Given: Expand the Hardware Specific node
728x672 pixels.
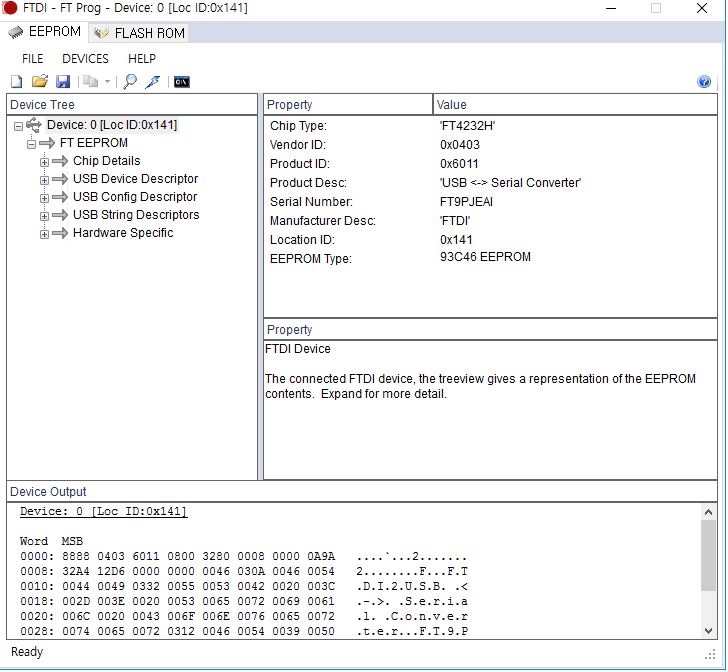Looking at the screenshot, I should tap(44, 234).
